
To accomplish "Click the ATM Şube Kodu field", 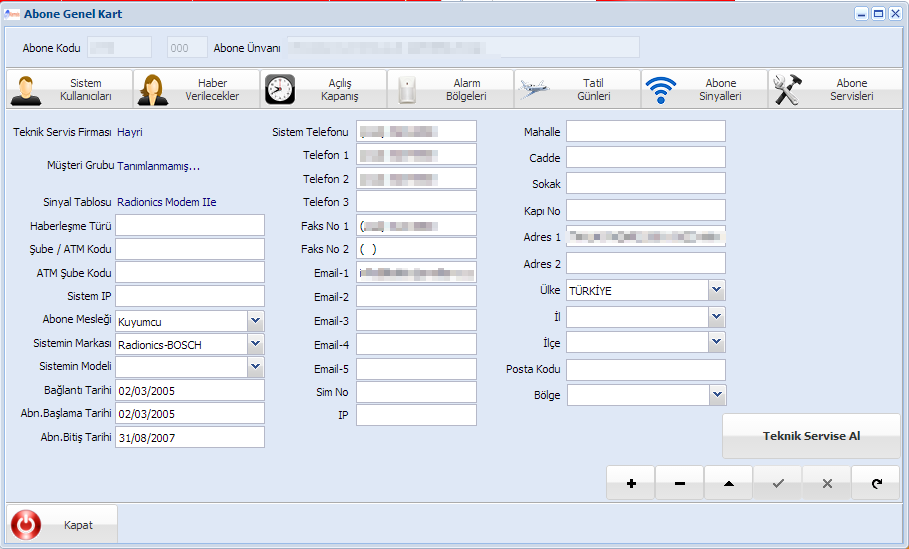I will point(190,272).
